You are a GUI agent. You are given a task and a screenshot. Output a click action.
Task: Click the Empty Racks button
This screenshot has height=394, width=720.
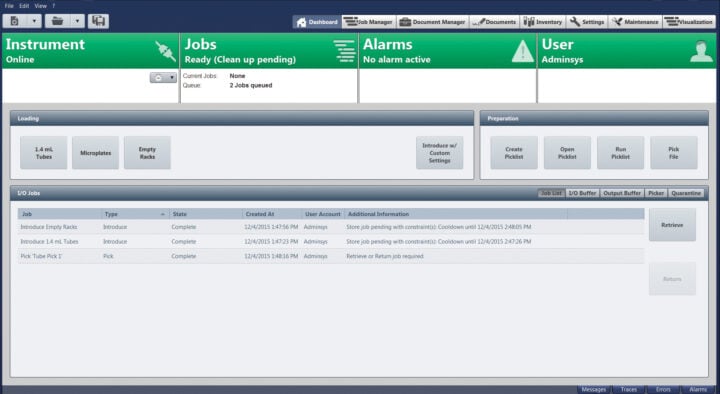pyautogui.click(x=147, y=153)
